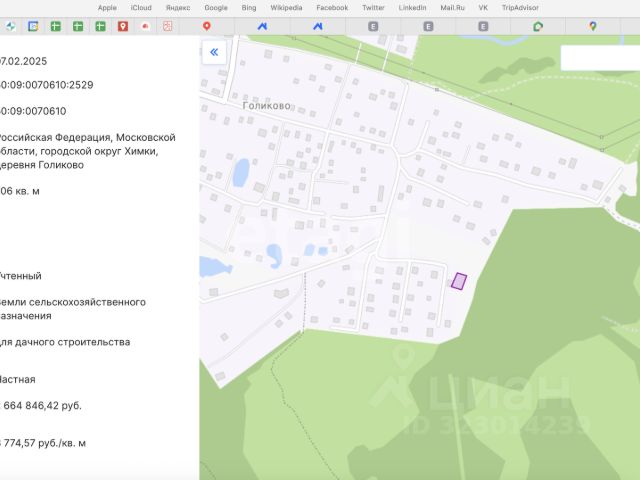Switch to the red cloud icon tab
The image size is (640, 480).
145,27
